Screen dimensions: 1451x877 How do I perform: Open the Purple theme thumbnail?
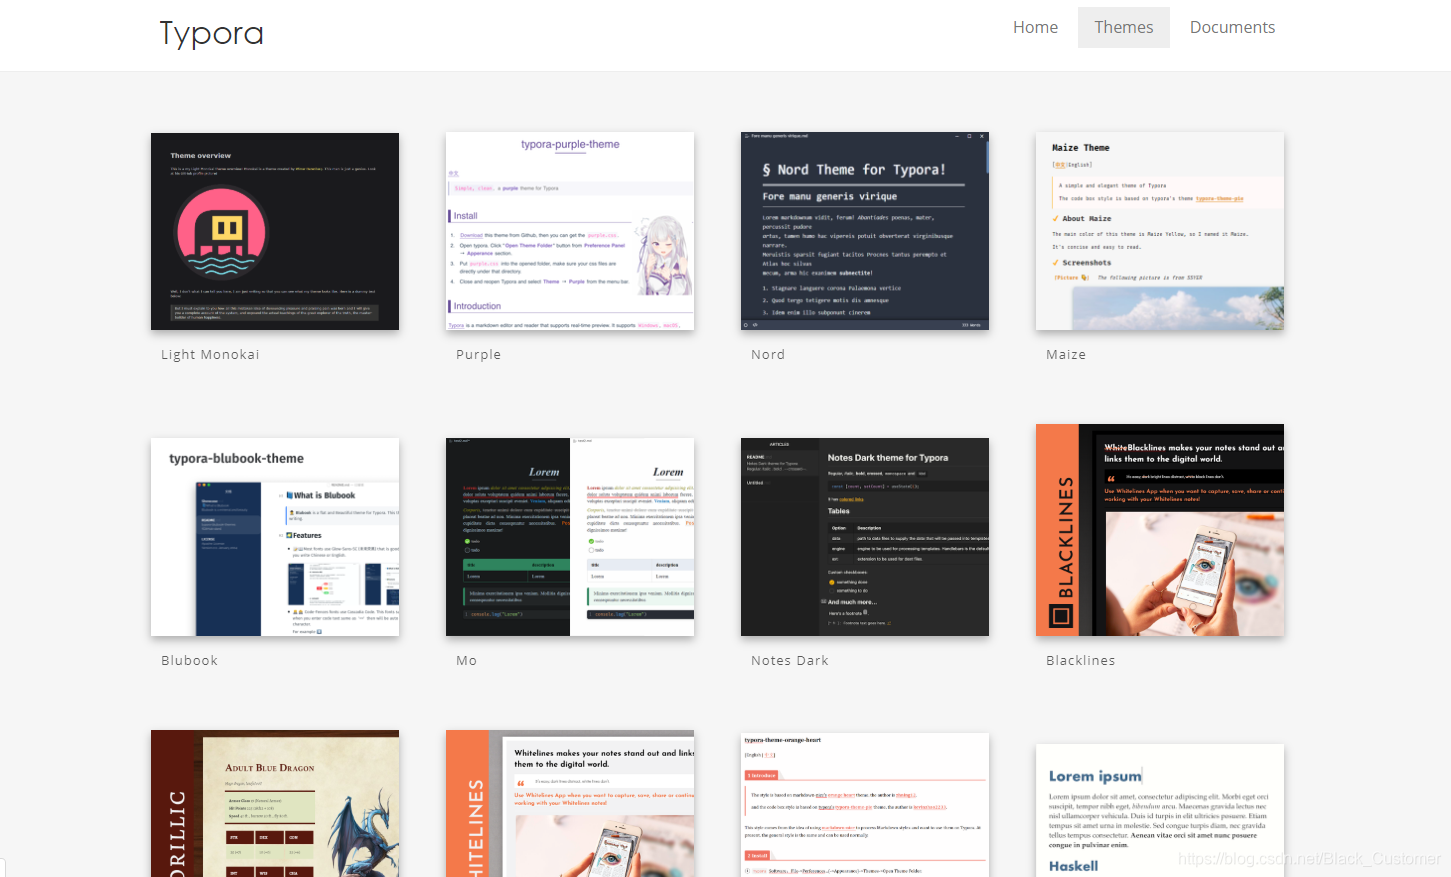570,231
